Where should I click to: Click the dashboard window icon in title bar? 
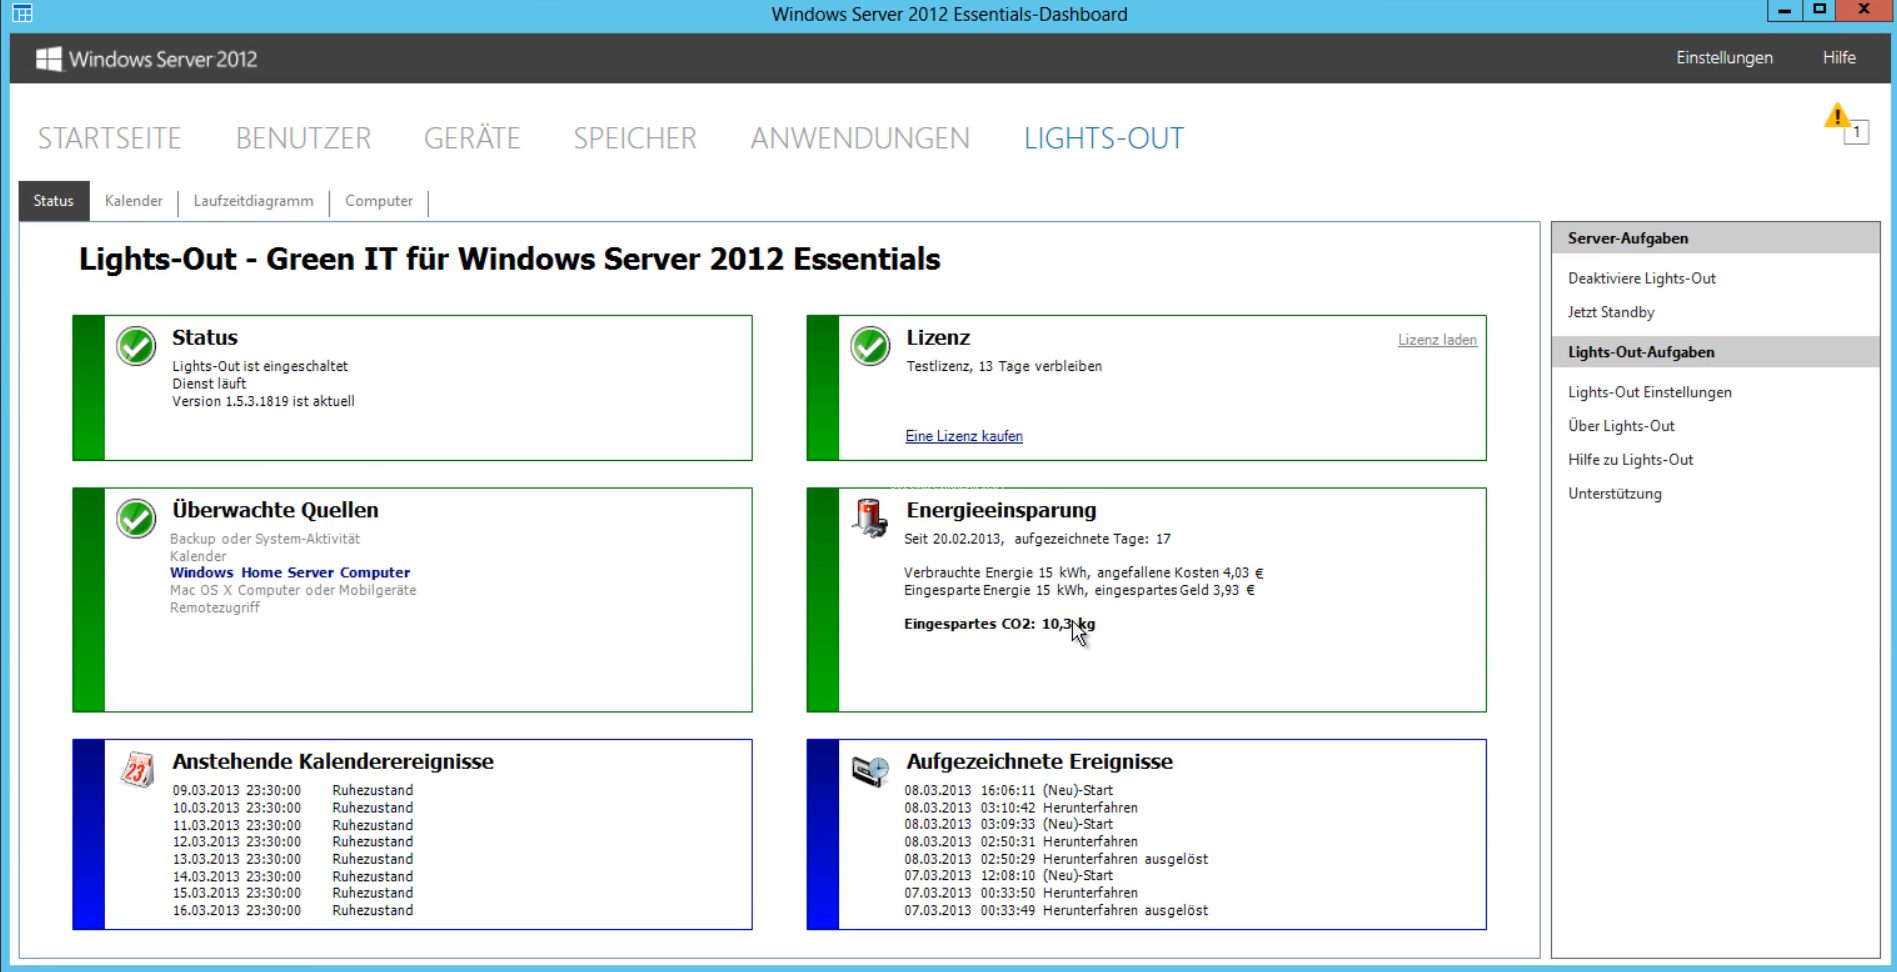[22, 14]
